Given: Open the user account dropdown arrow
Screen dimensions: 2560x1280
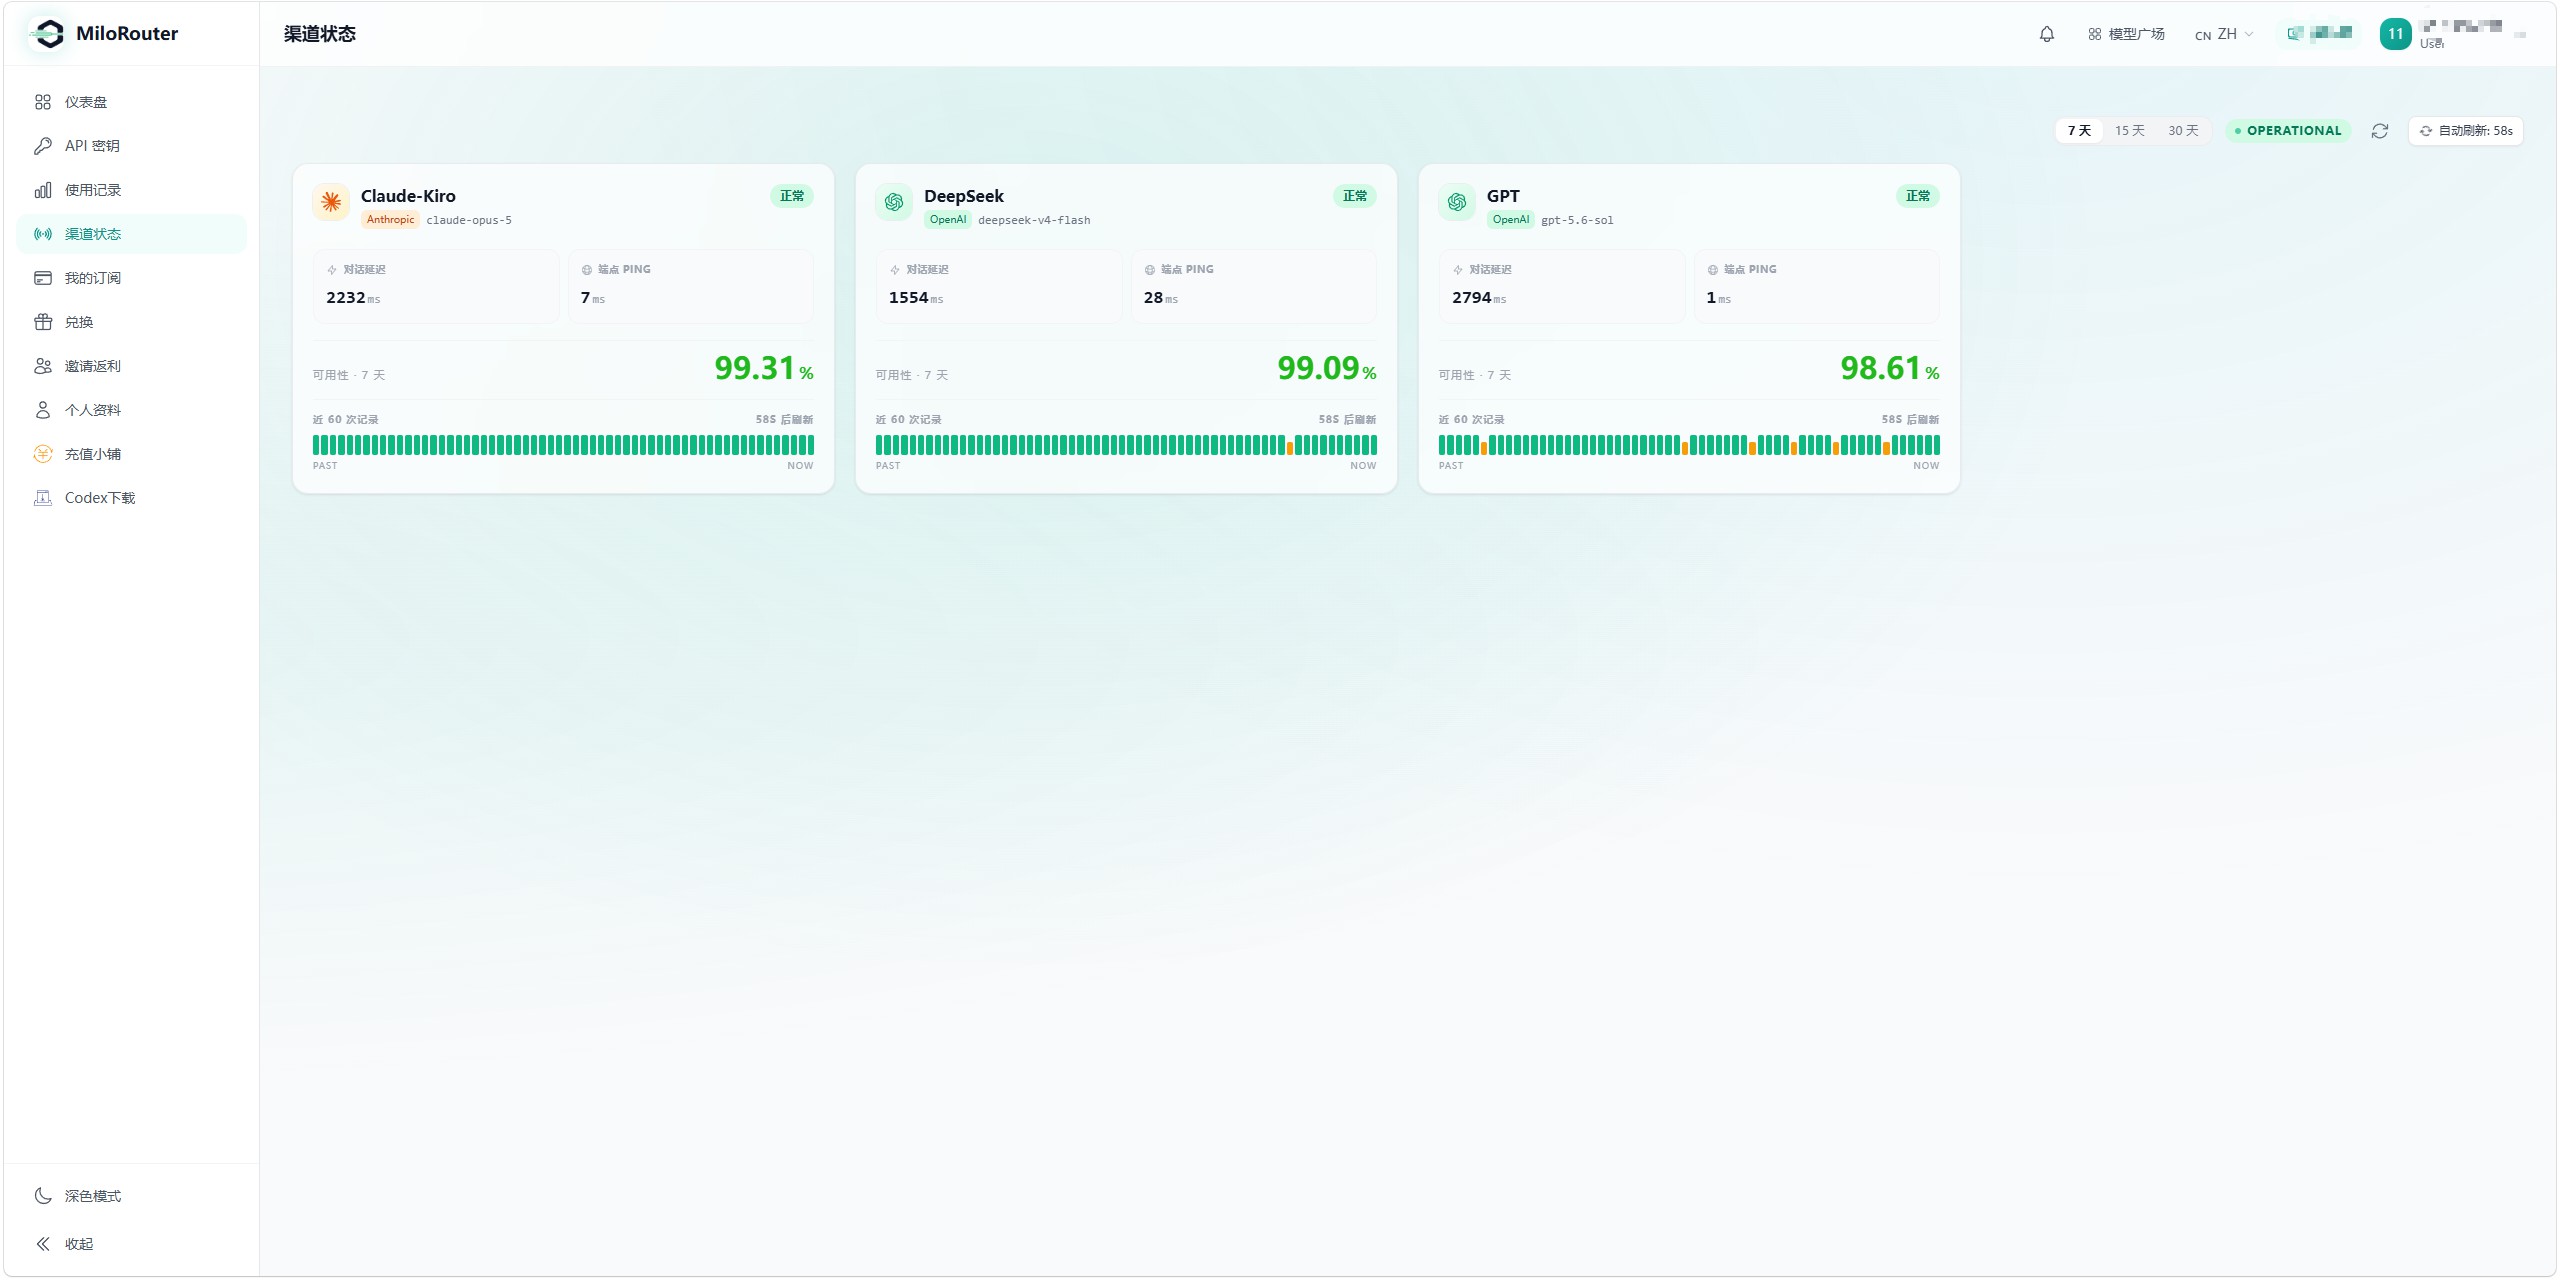Looking at the screenshot, I should click(x=2520, y=34).
